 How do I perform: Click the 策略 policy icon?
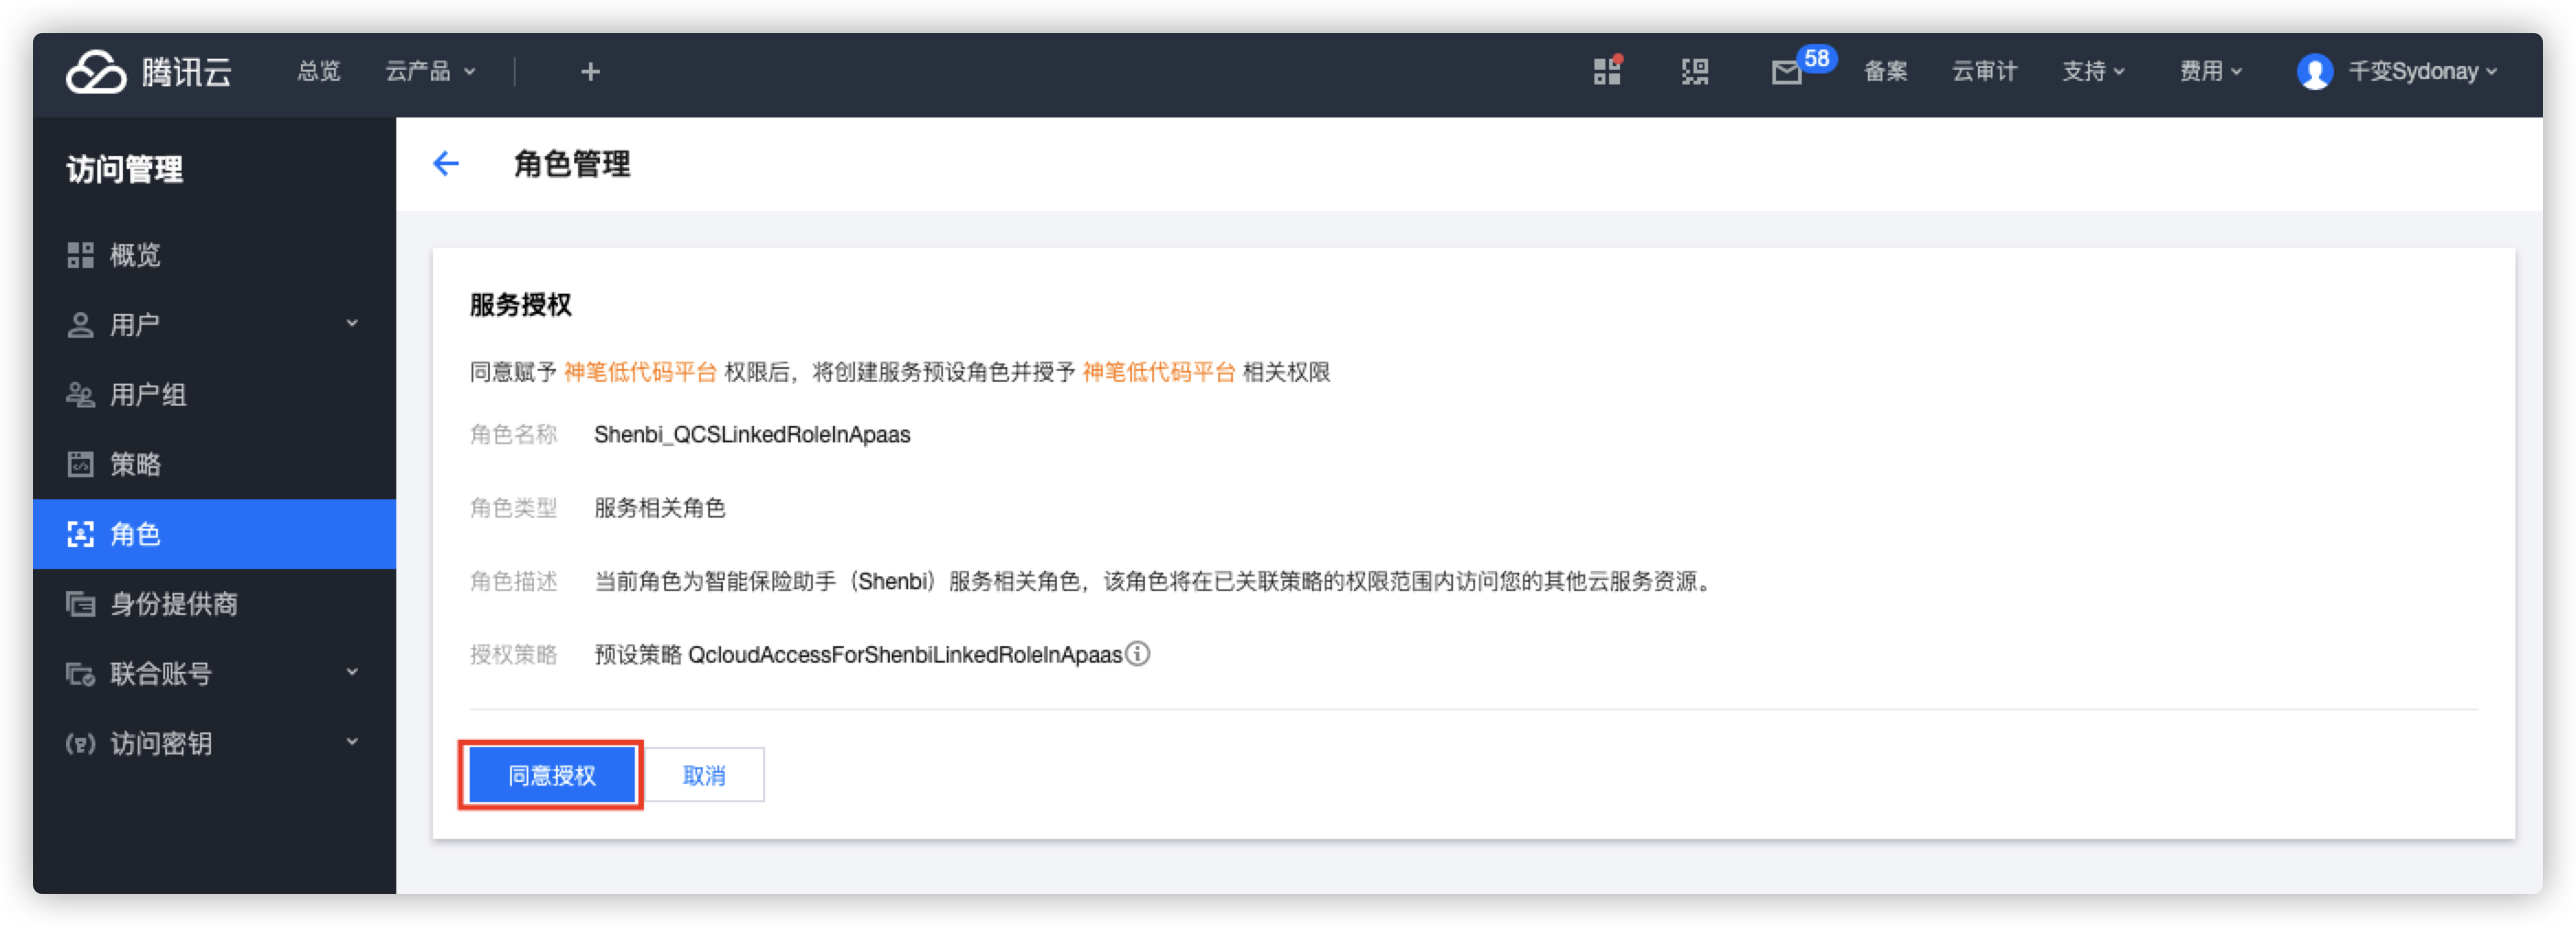coord(80,464)
